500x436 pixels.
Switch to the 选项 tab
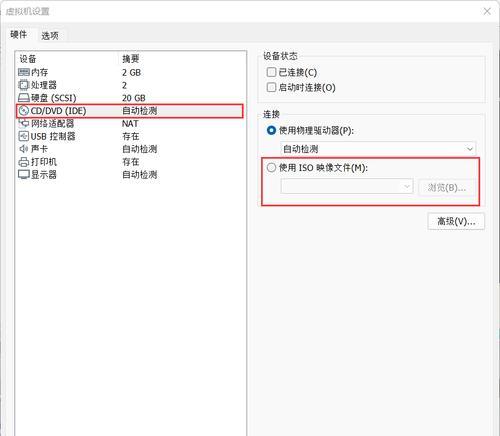[x=50, y=35]
